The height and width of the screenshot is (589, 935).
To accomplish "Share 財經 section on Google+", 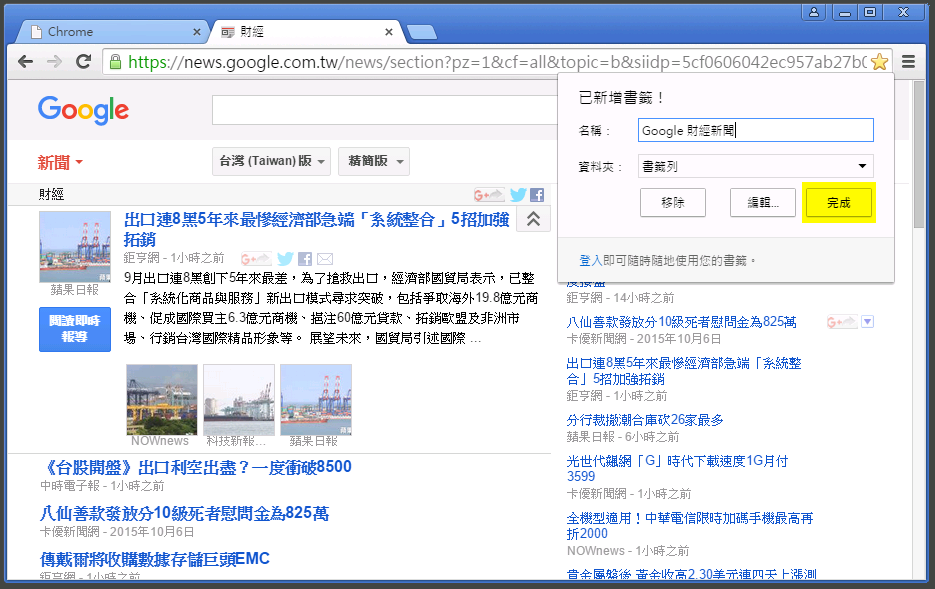I will (489, 194).
